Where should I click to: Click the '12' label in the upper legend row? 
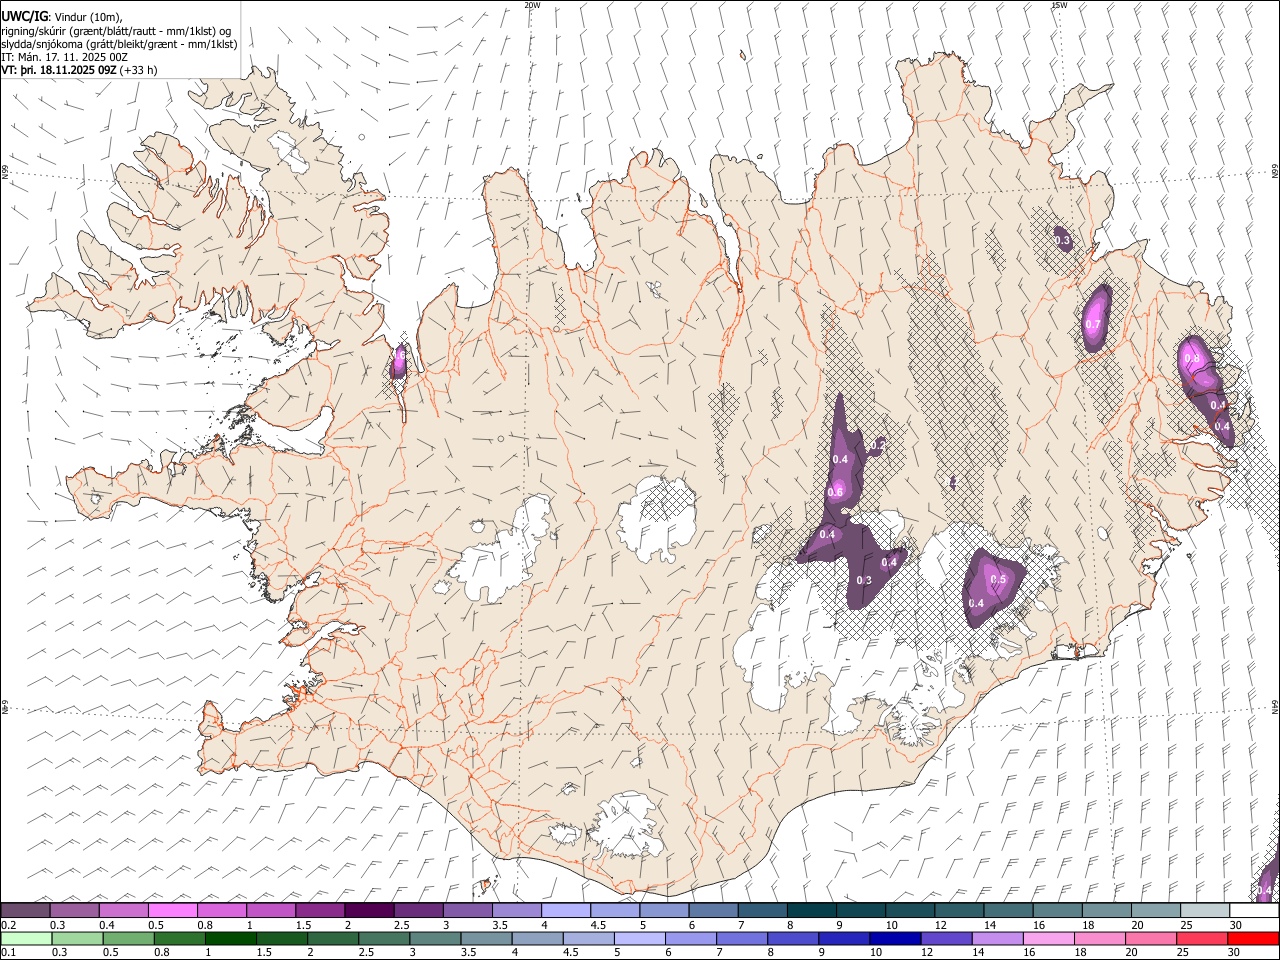tap(940, 925)
